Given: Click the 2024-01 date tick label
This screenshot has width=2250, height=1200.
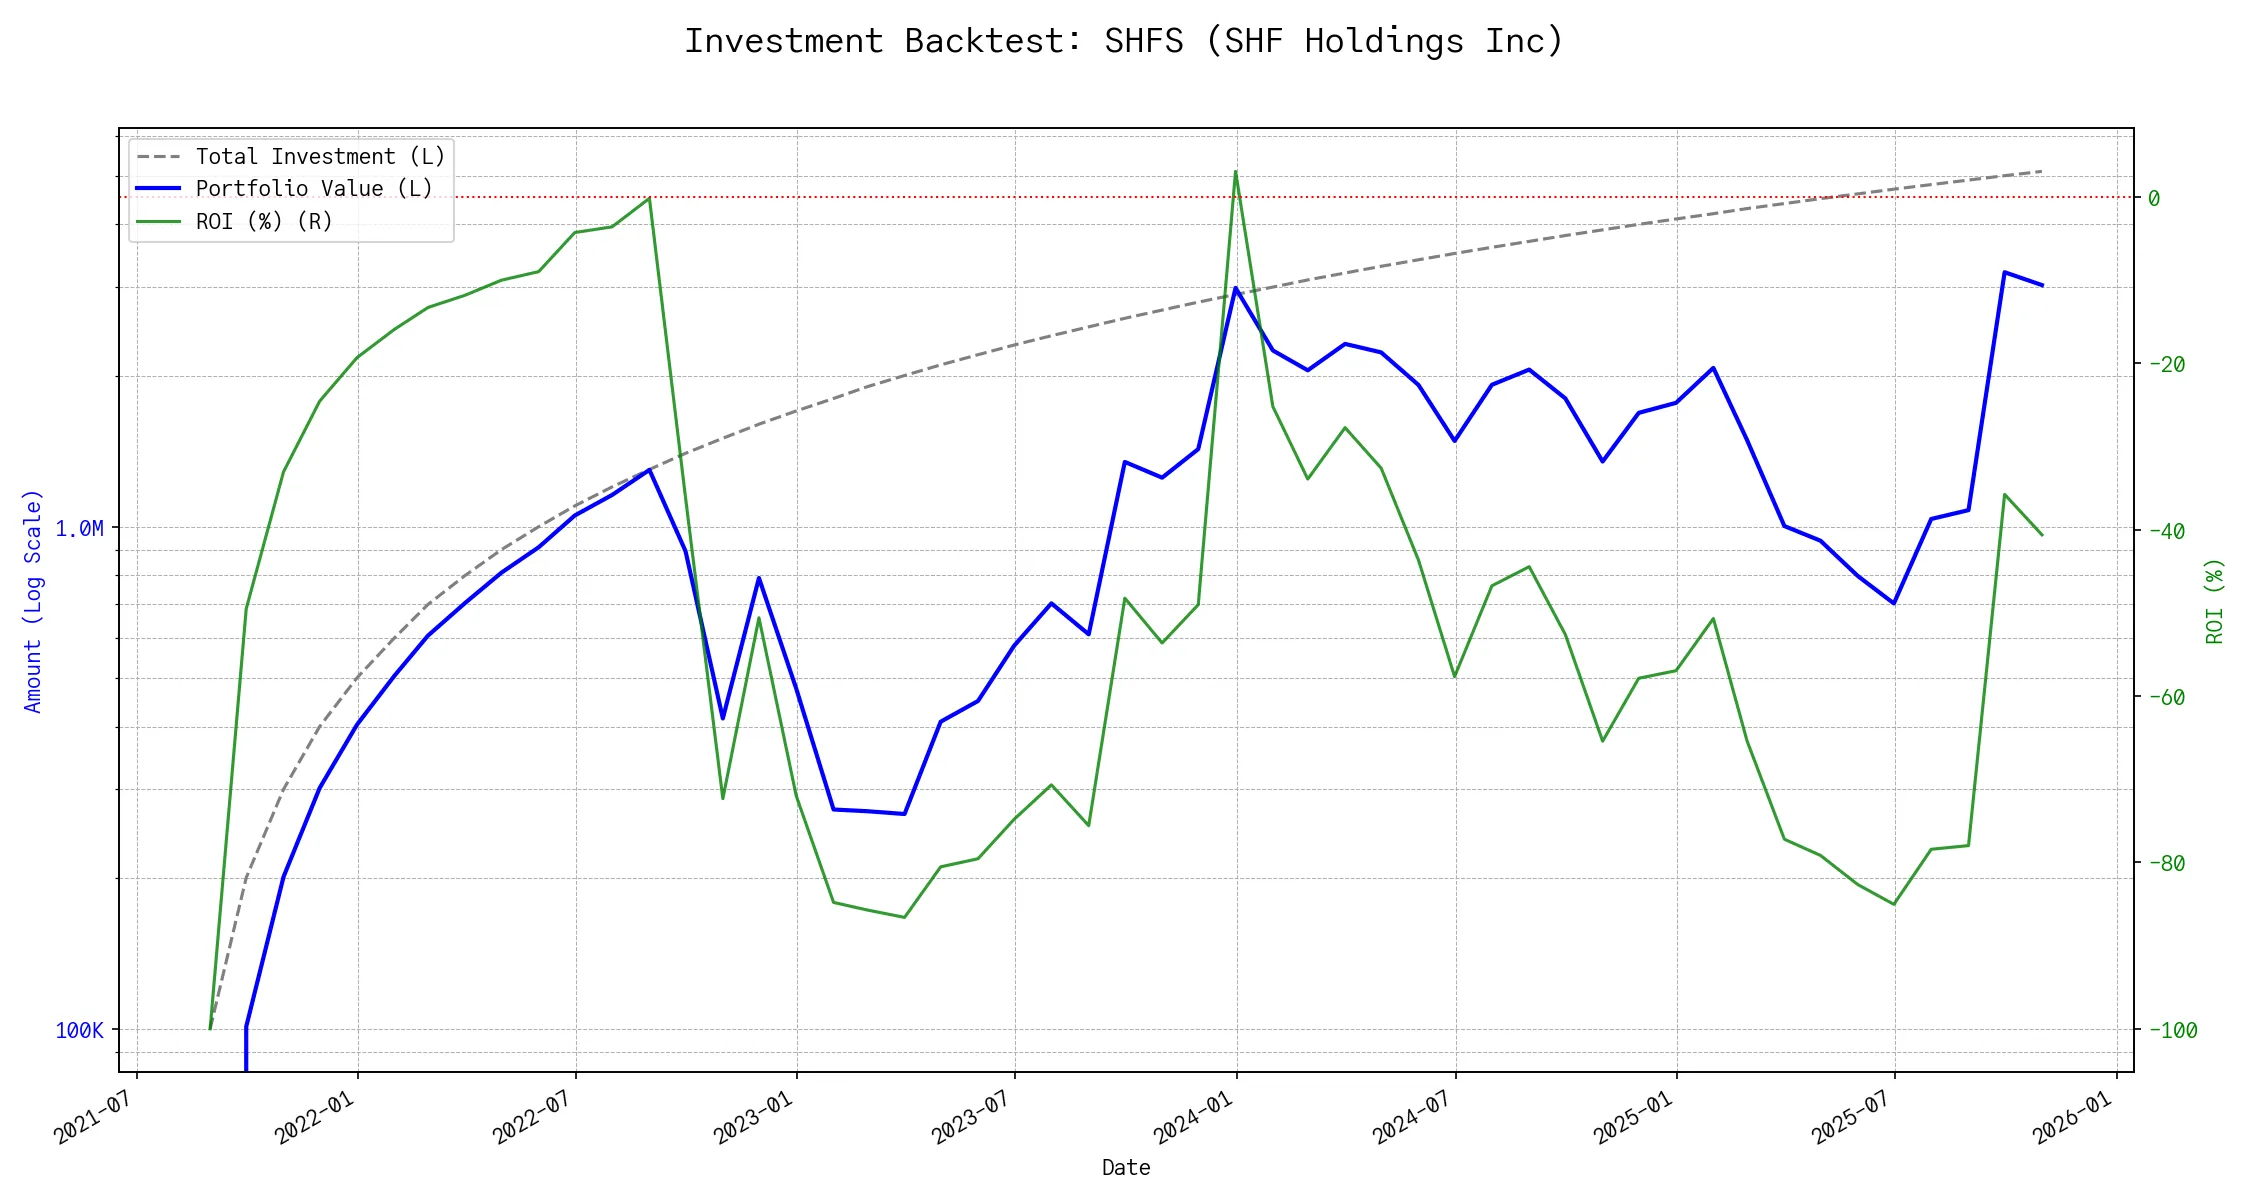Looking at the screenshot, I should pos(1191,1118).
